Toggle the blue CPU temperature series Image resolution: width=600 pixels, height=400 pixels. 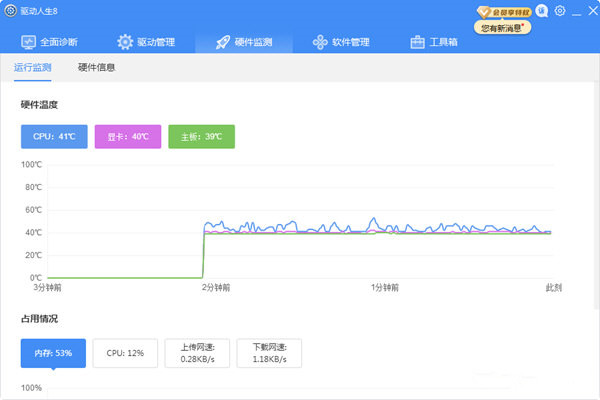coord(54,136)
